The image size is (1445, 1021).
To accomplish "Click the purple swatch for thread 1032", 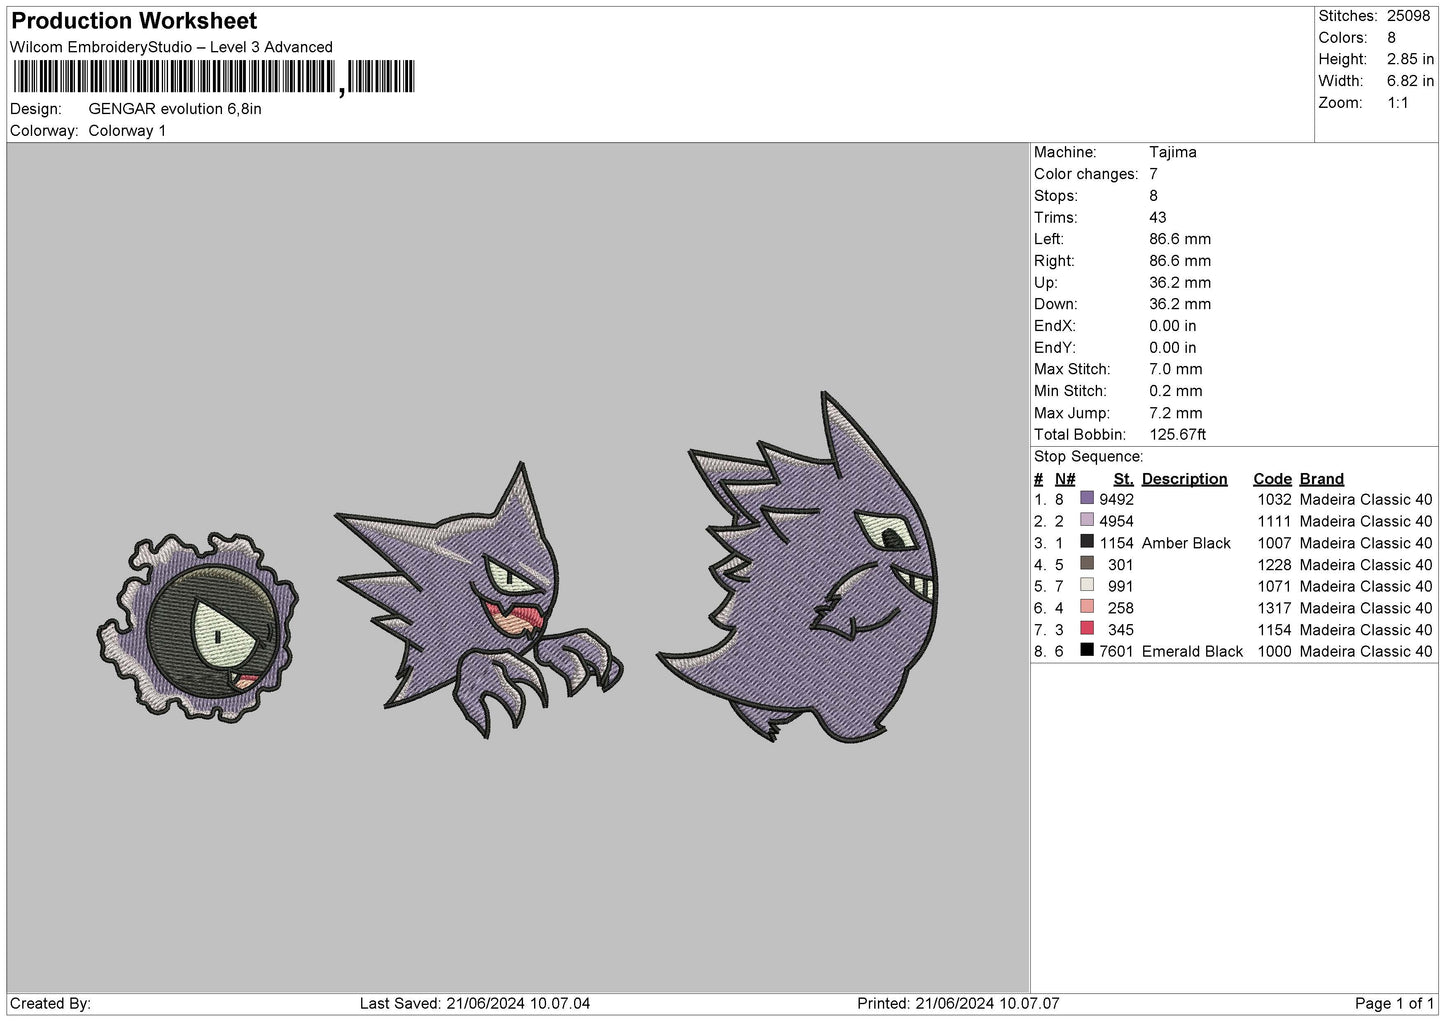I will click(x=1087, y=498).
